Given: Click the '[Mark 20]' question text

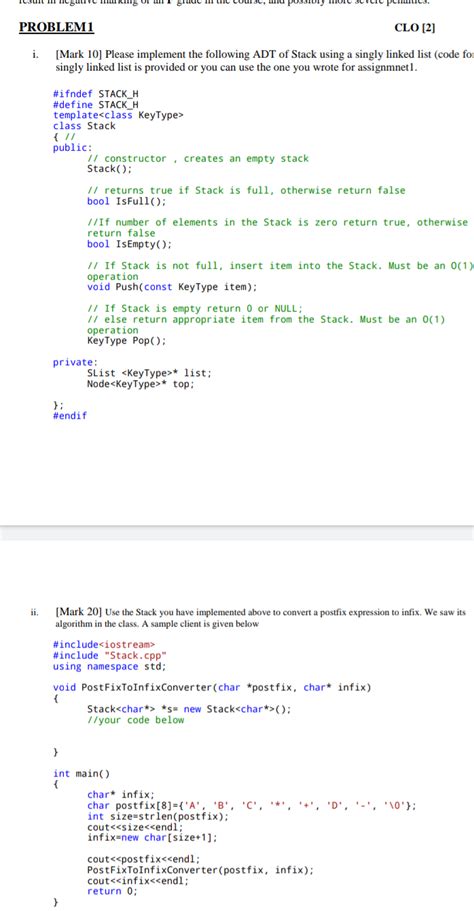Looking at the screenshot, I should tap(260, 618).
